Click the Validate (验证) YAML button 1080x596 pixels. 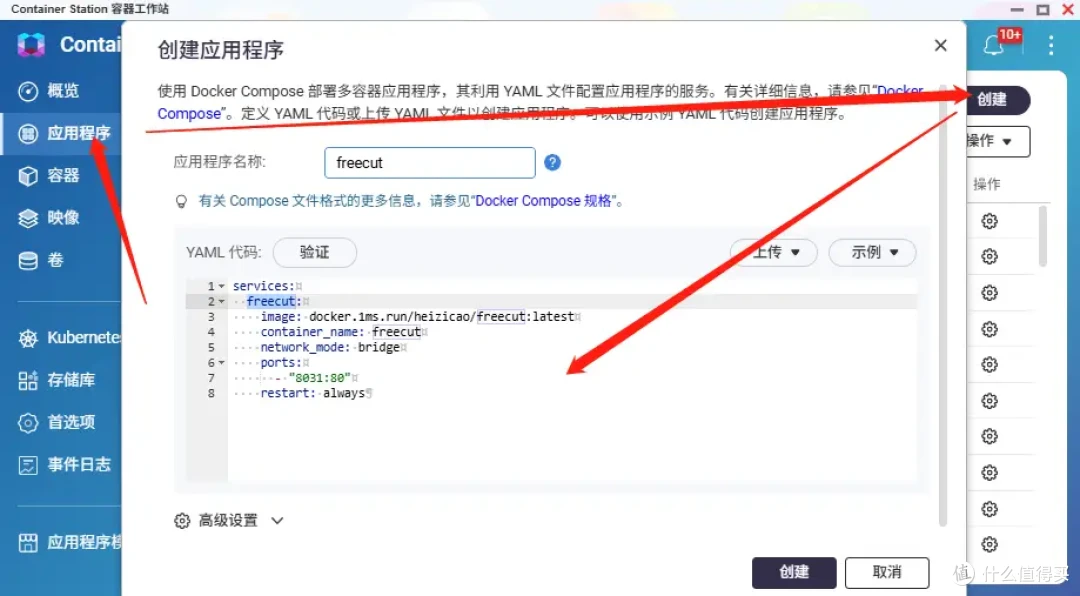[315, 252]
